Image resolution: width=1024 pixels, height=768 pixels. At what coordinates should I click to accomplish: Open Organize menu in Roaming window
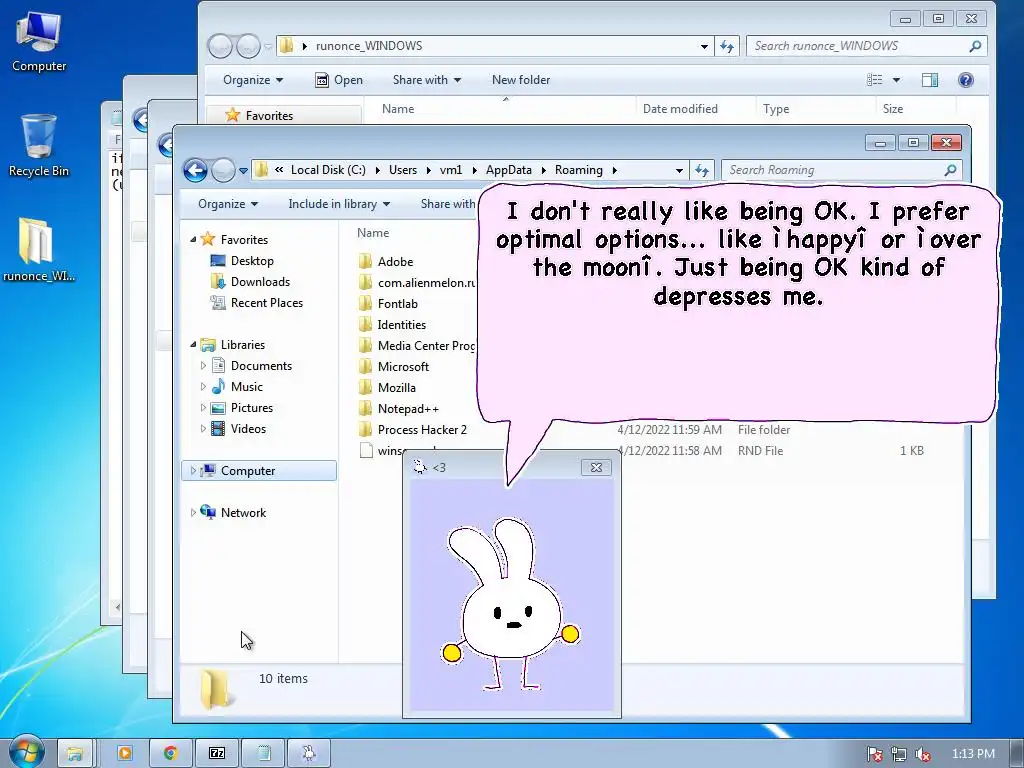[228, 204]
